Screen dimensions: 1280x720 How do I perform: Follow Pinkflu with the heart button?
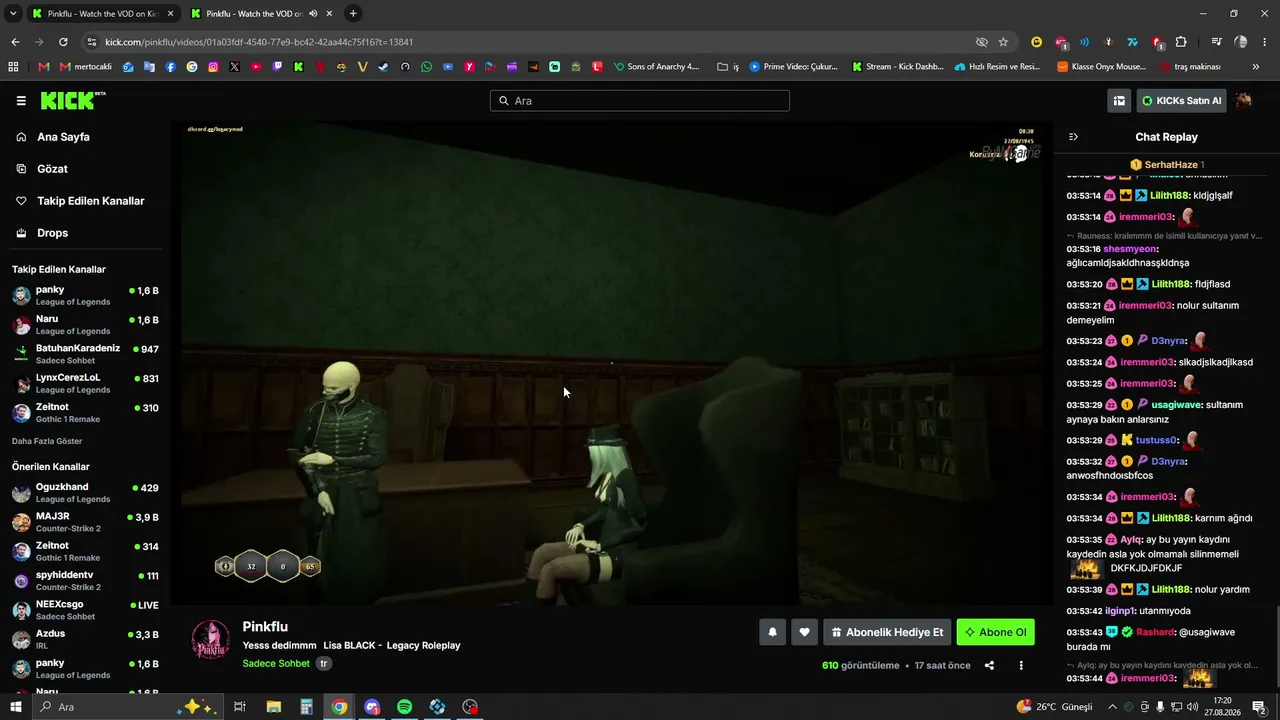(804, 632)
